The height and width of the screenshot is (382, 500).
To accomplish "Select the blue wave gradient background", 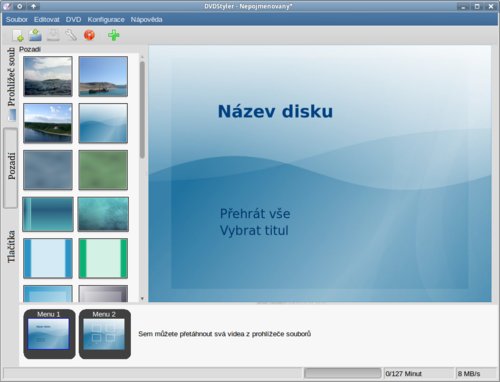I will click(103, 123).
